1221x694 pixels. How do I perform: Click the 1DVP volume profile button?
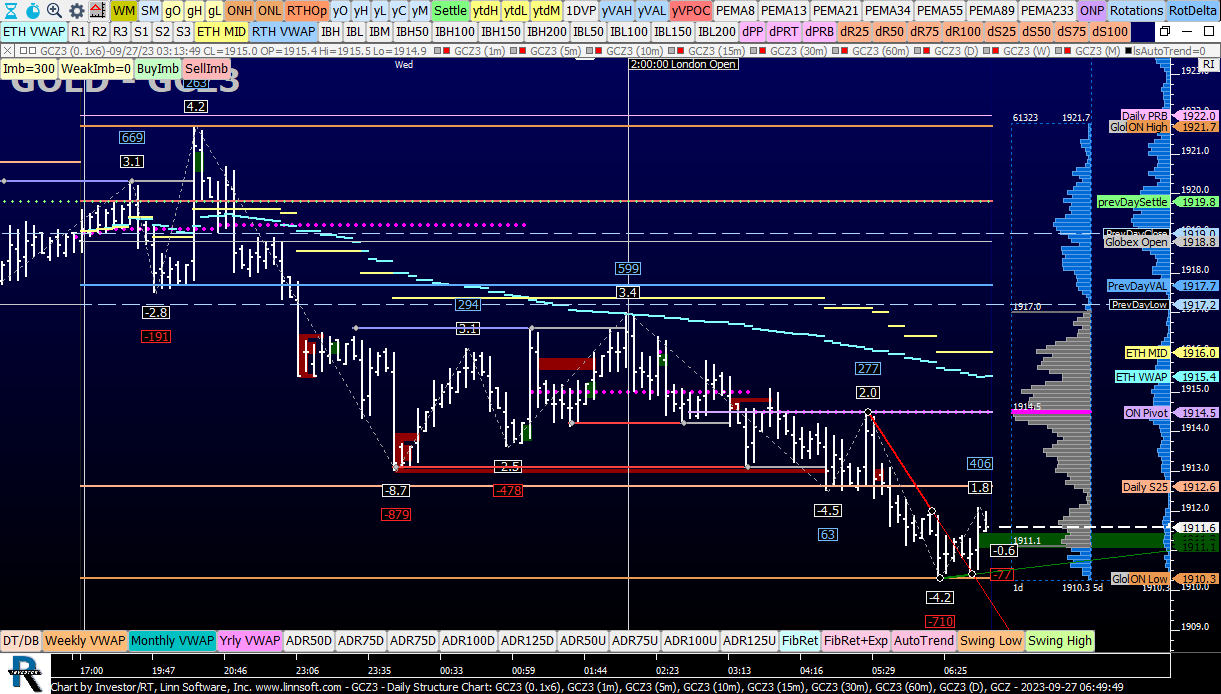(x=581, y=10)
